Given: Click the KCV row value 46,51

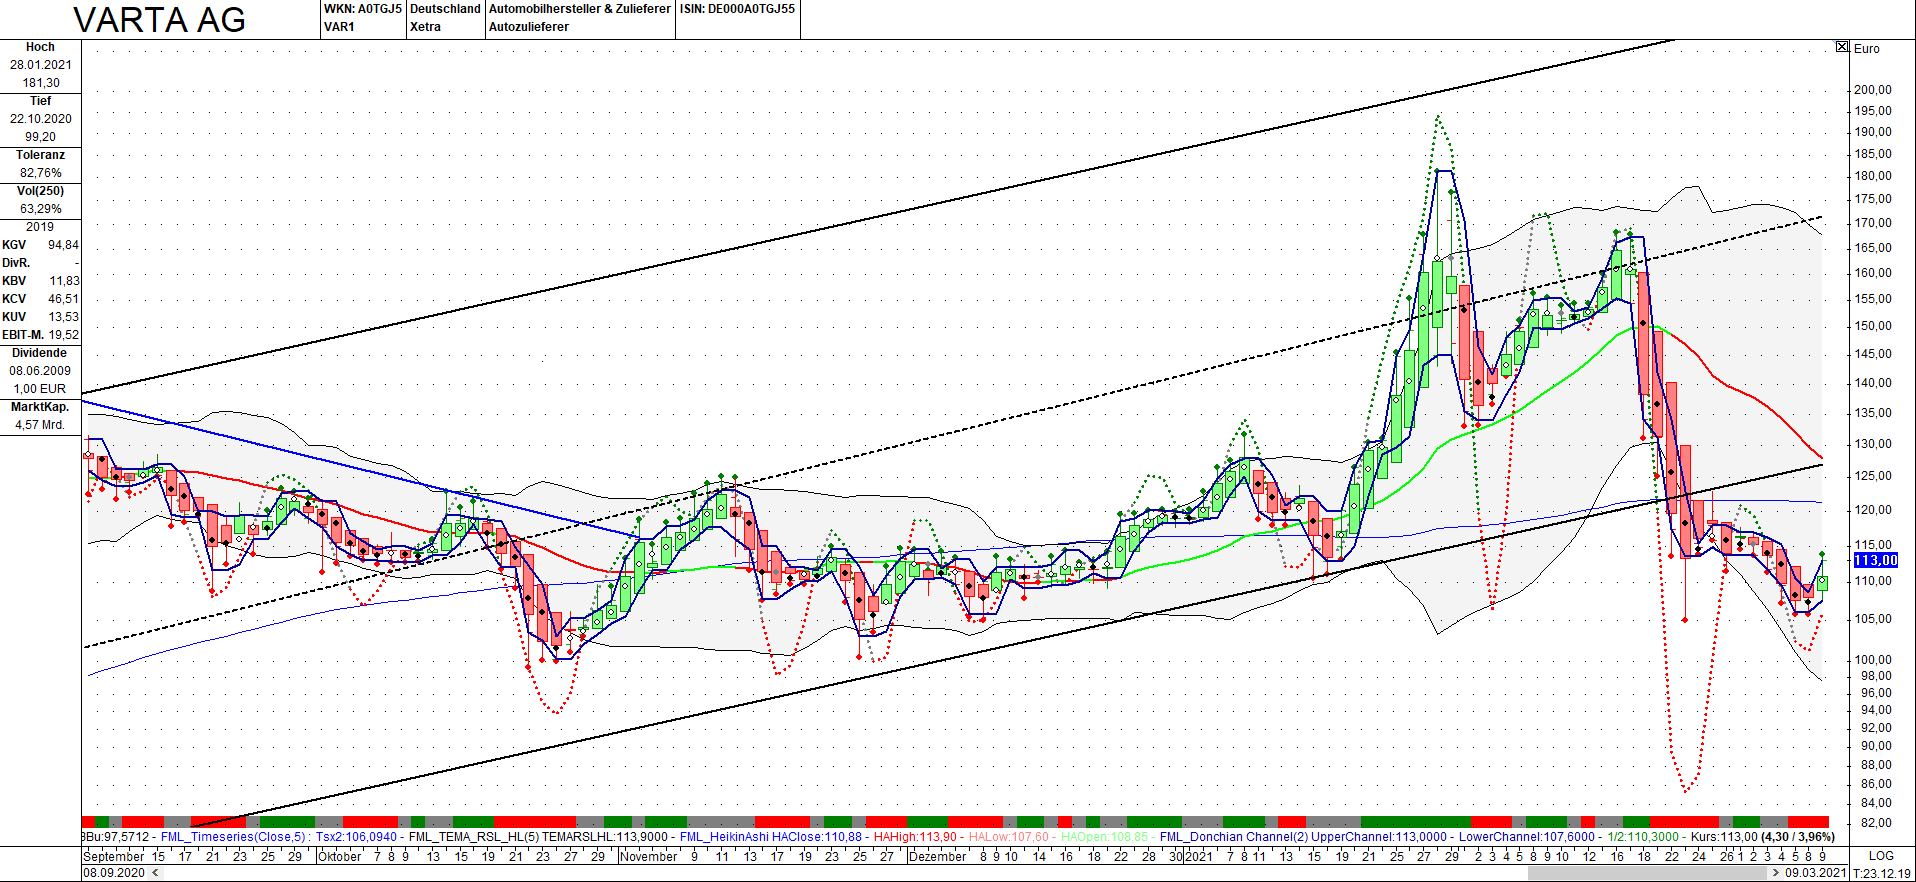Looking at the screenshot, I should tap(63, 299).
